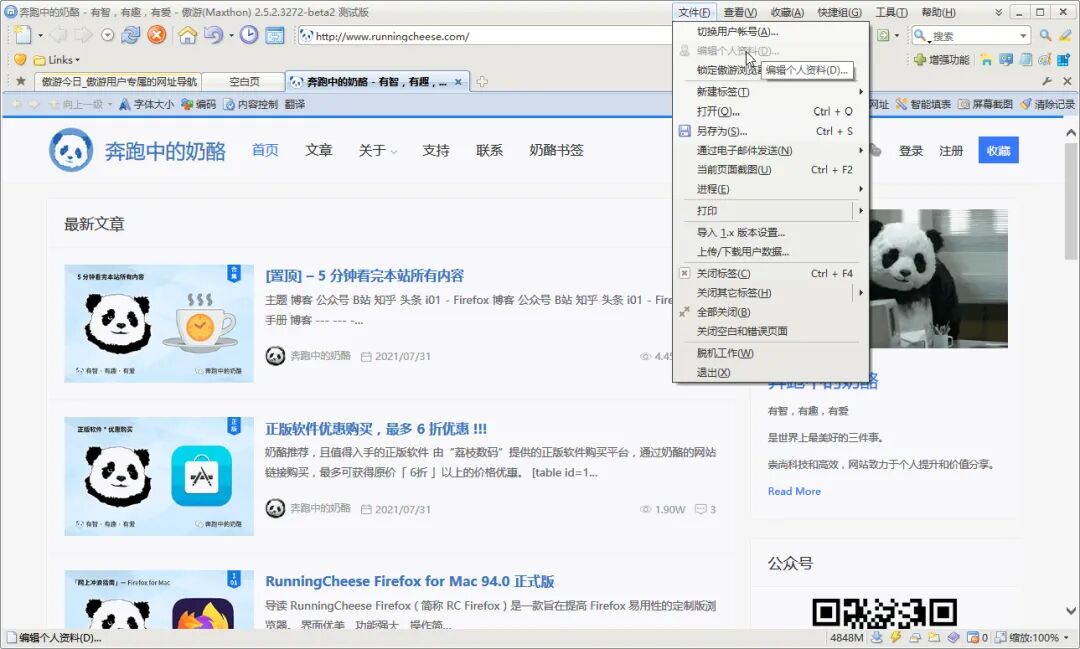Choose 另存为(S) in File menu
This screenshot has height=649, width=1080.
[770, 131]
